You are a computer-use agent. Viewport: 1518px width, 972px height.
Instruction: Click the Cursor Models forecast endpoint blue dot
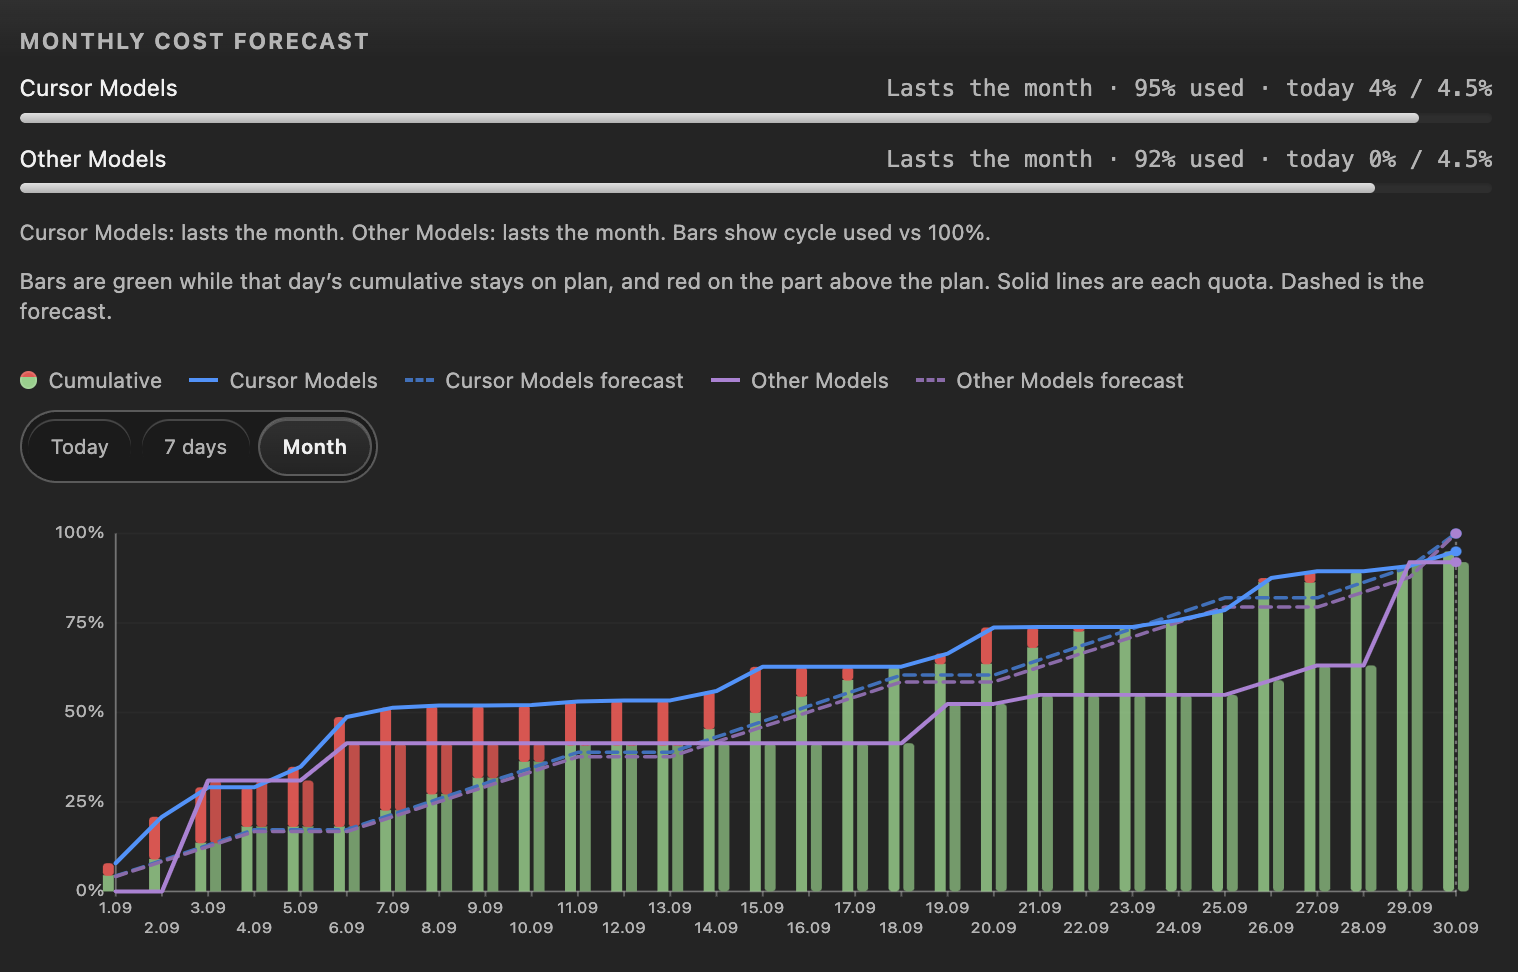click(x=1456, y=551)
